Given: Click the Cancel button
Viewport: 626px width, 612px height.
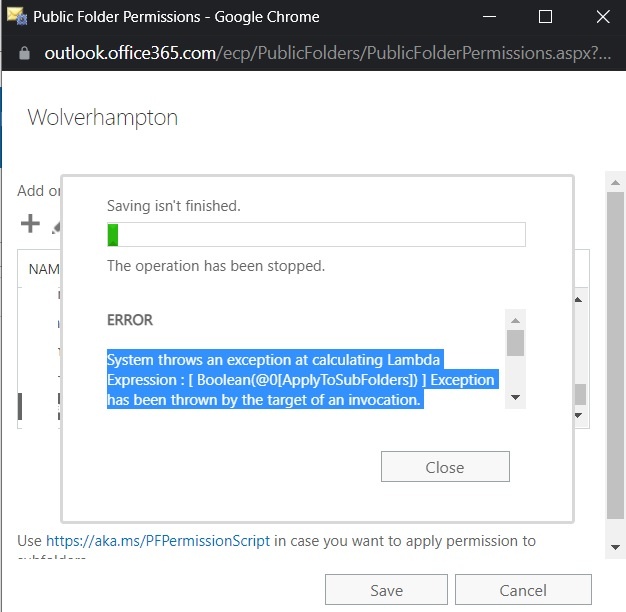Looking at the screenshot, I should pyautogui.click(x=523, y=590).
